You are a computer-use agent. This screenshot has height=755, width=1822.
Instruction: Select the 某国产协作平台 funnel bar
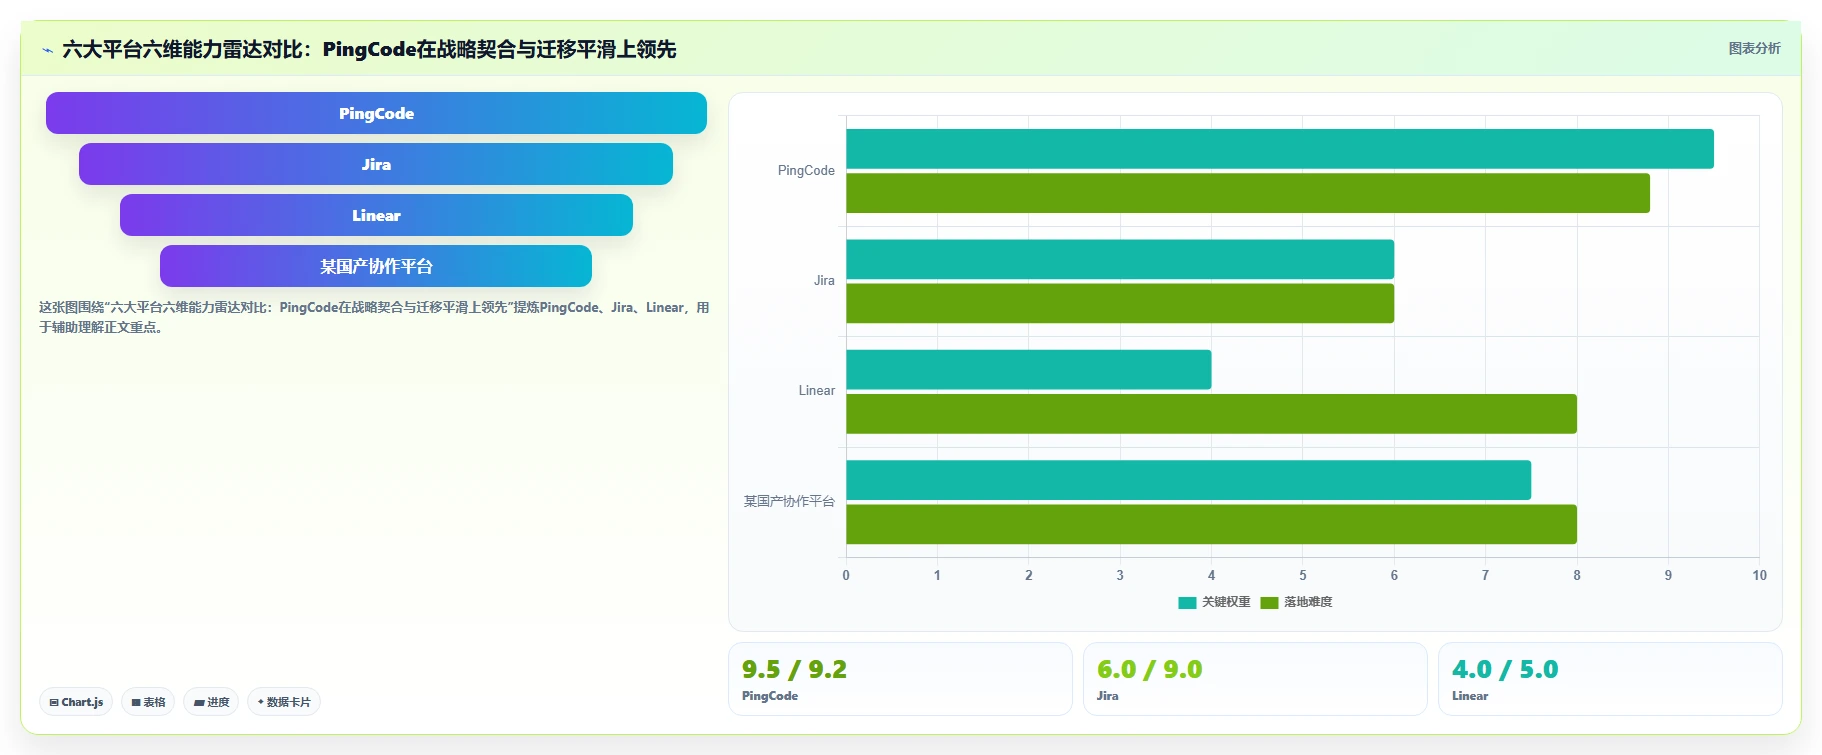click(376, 266)
